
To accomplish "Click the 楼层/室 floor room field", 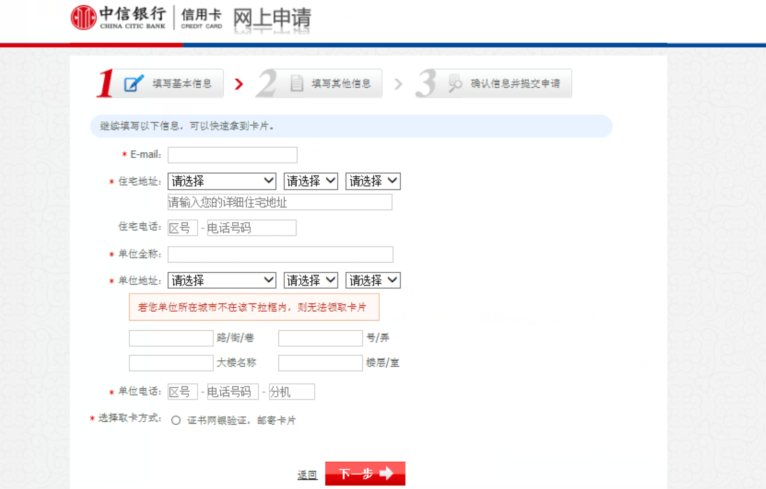I will (x=320, y=363).
